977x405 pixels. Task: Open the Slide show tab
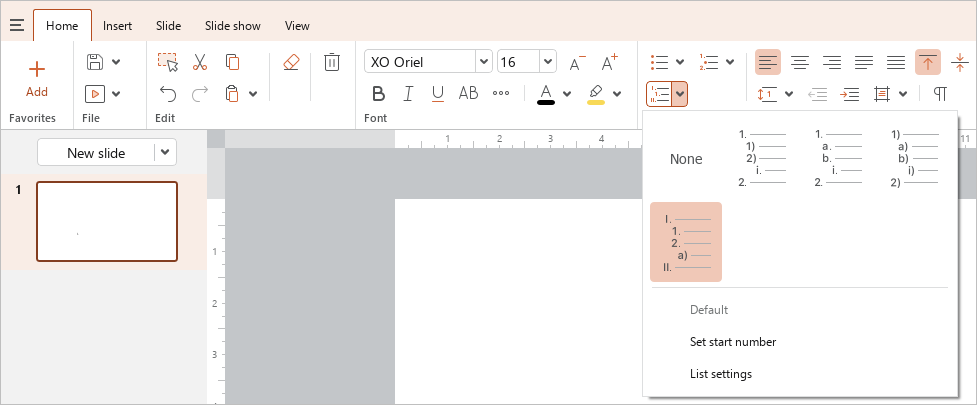[233, 26]
